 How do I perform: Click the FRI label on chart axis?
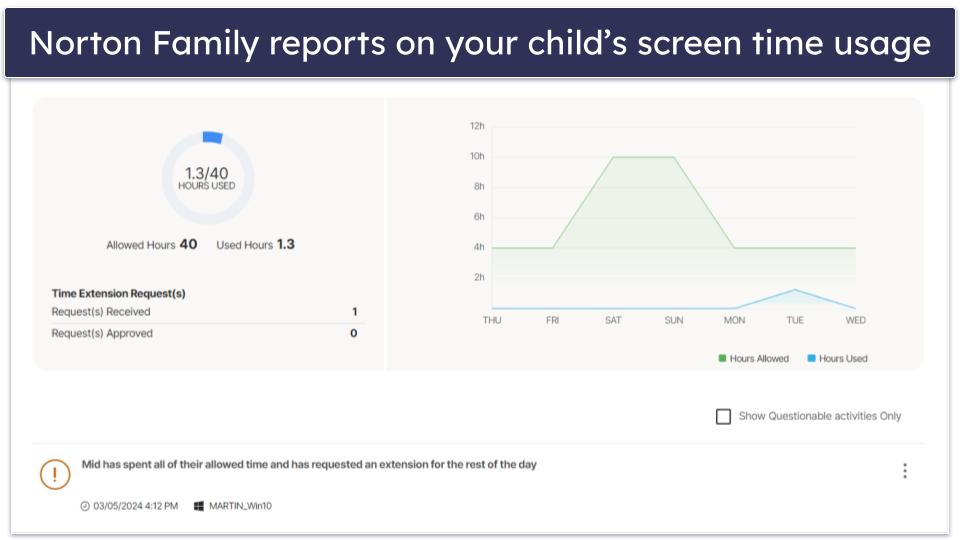[552, 320]
